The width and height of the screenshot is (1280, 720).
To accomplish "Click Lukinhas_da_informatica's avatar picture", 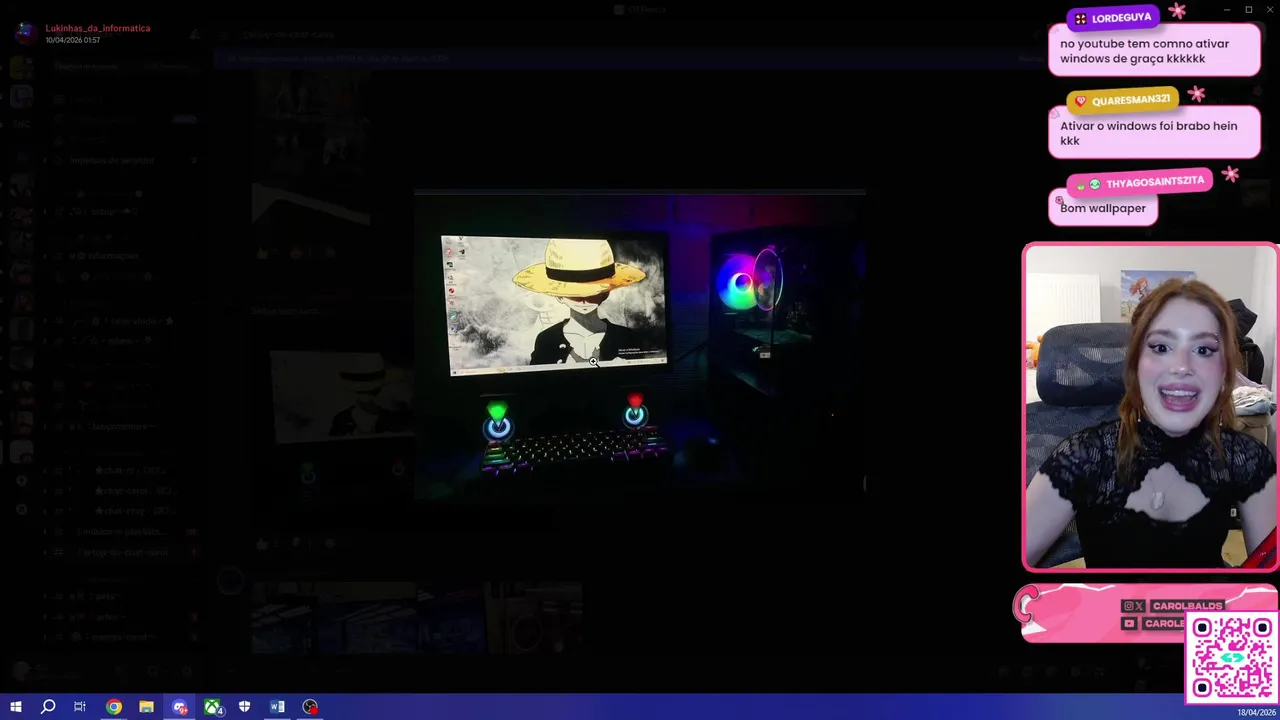I will pyautogui.click(x=24, y=32).
